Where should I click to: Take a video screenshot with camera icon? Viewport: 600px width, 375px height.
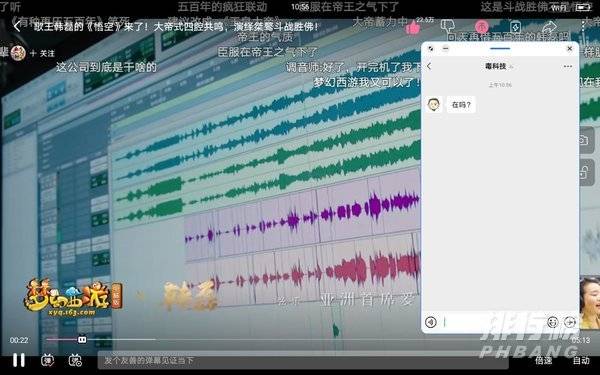coord(585,140)
